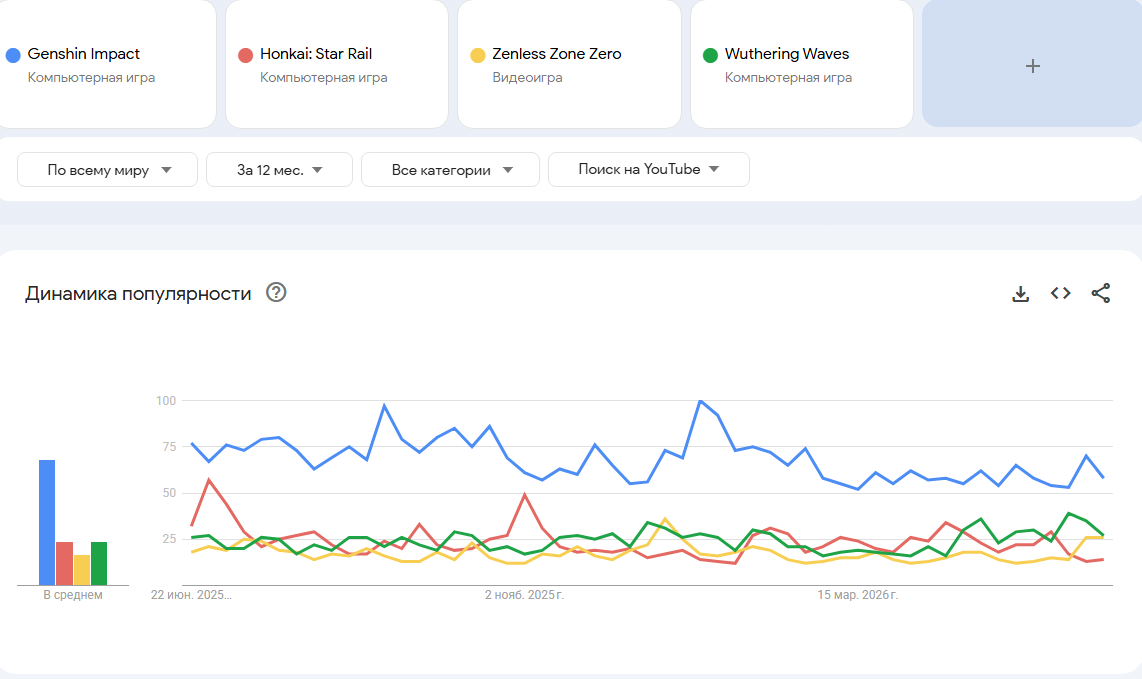
Task: Select the Zenless Zone Zero term card
Action: pyautogui.click(x=570, y=64)
